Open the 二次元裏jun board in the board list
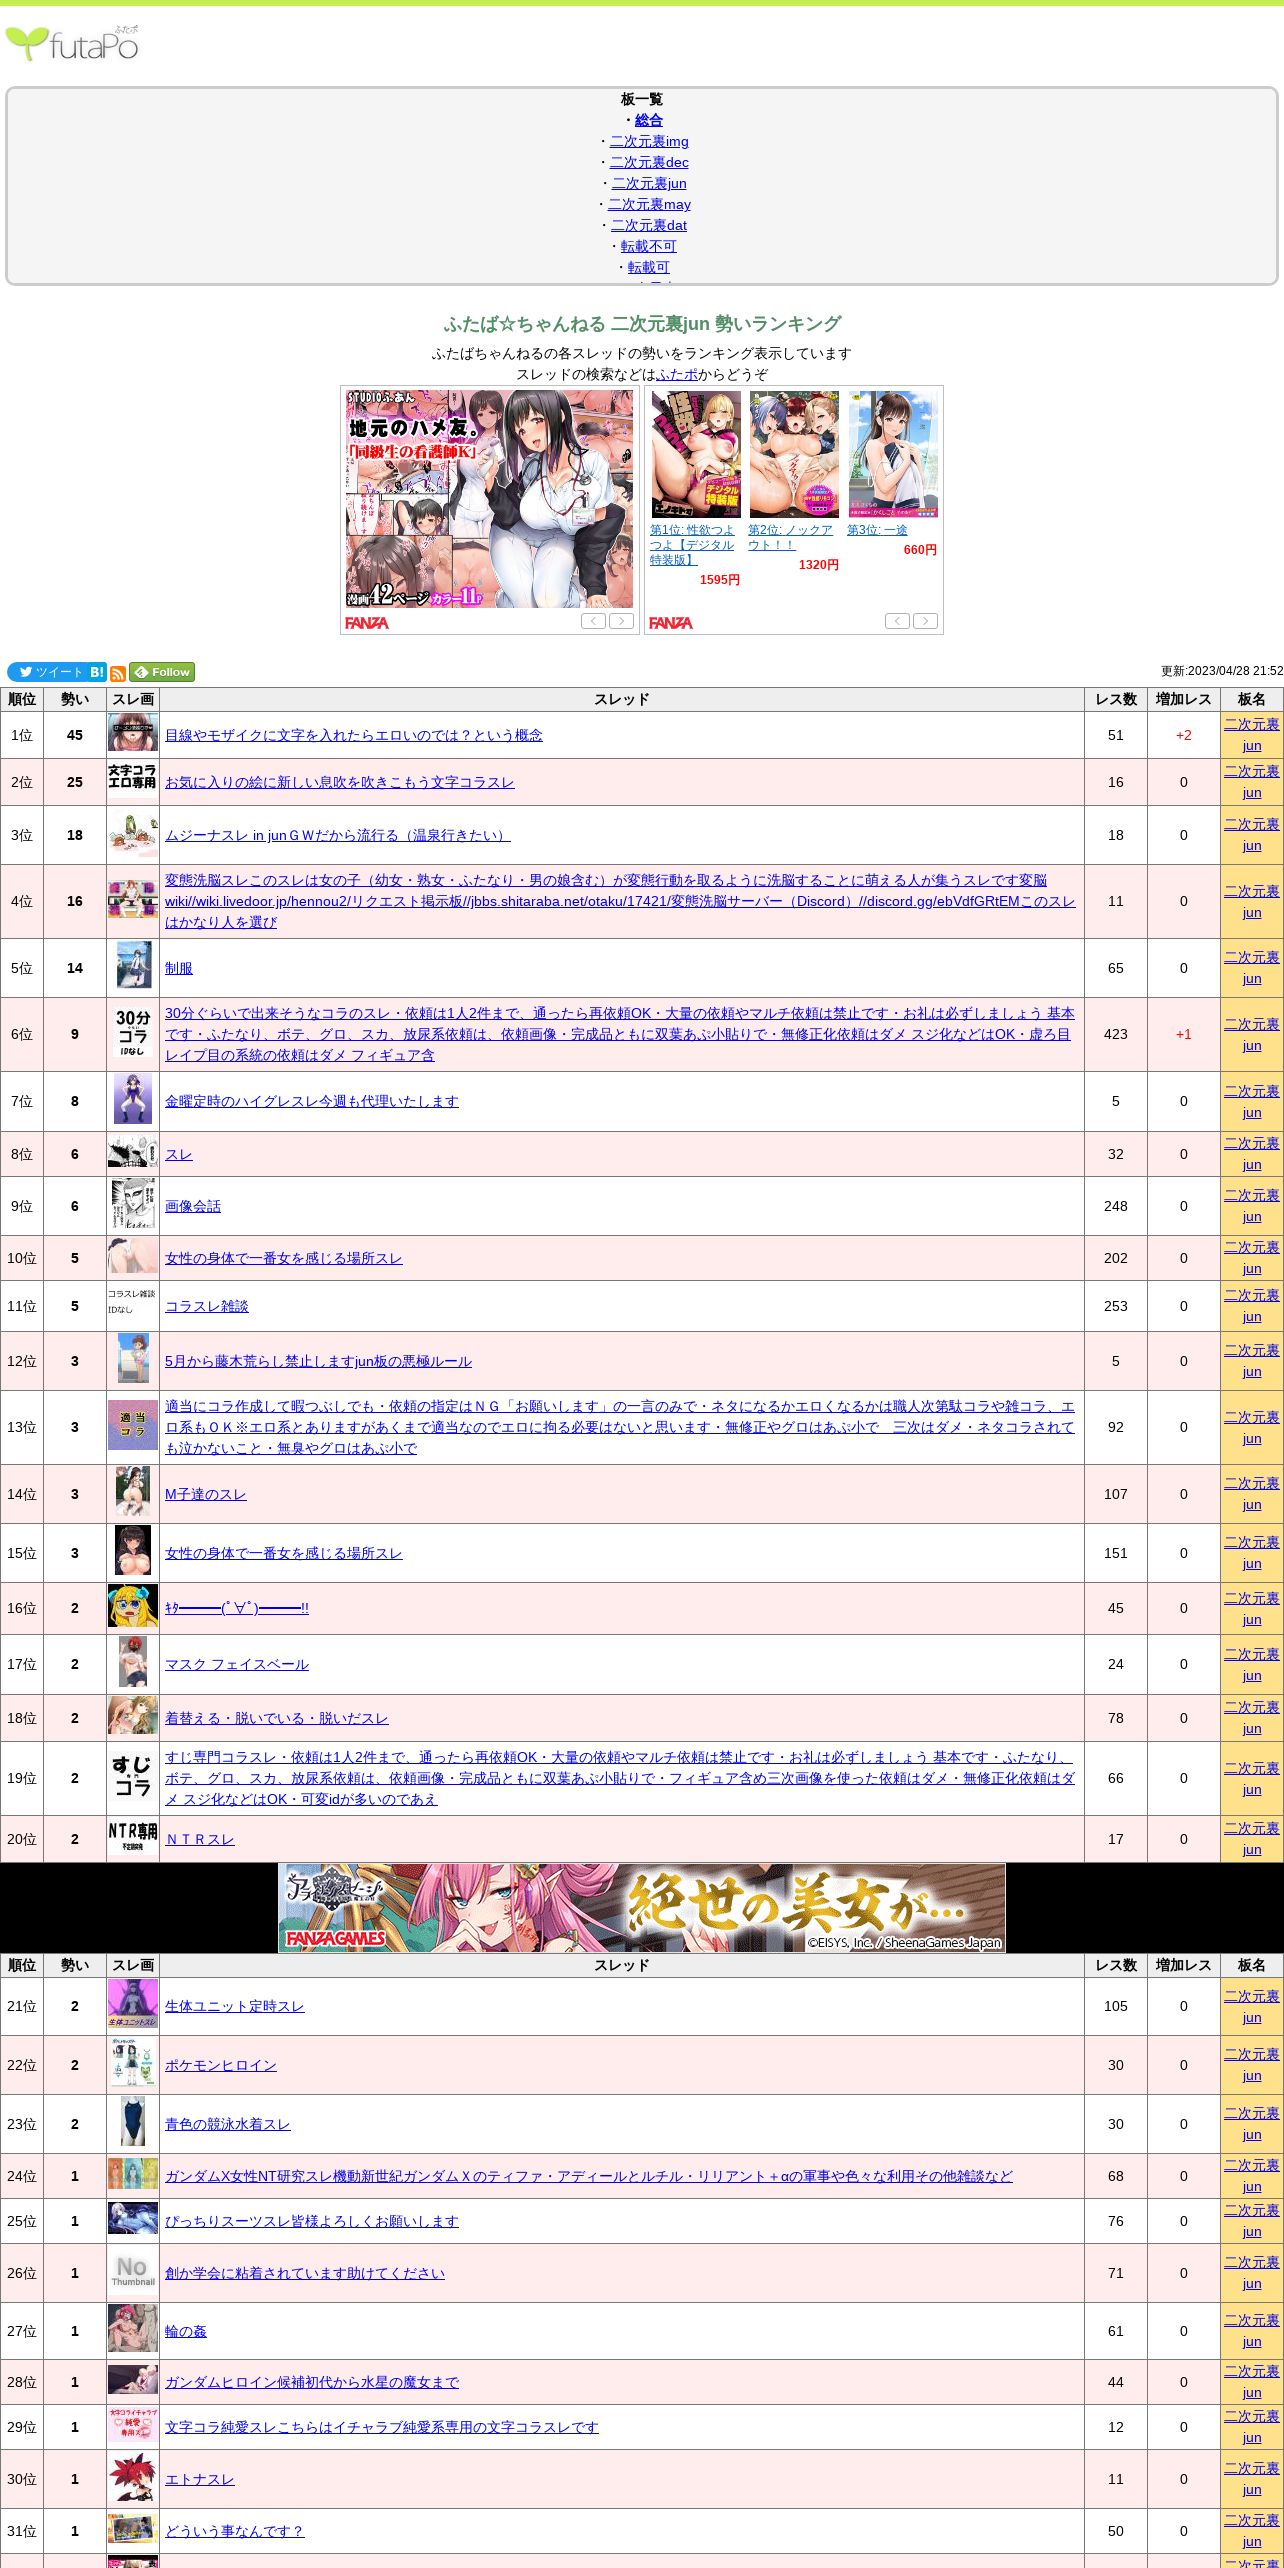 [x=649, y=183]
